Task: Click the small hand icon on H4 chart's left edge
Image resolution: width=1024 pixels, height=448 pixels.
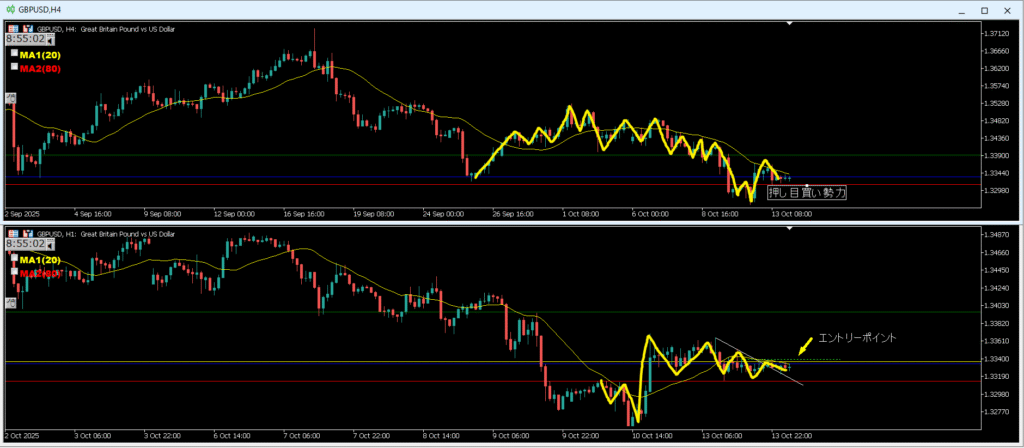Action: [x=10, y=97]
